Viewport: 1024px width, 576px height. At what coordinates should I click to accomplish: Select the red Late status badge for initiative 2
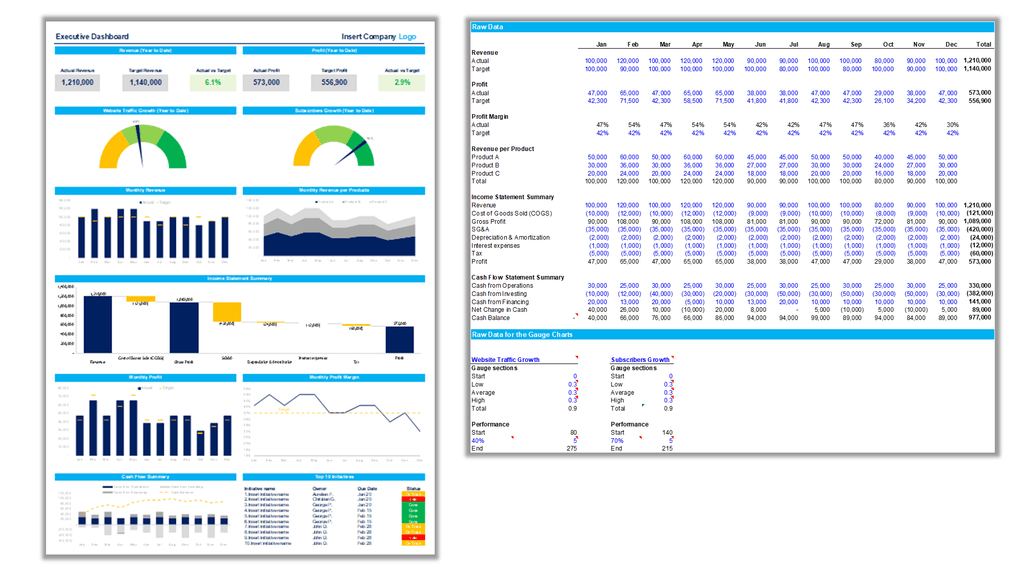413,499
